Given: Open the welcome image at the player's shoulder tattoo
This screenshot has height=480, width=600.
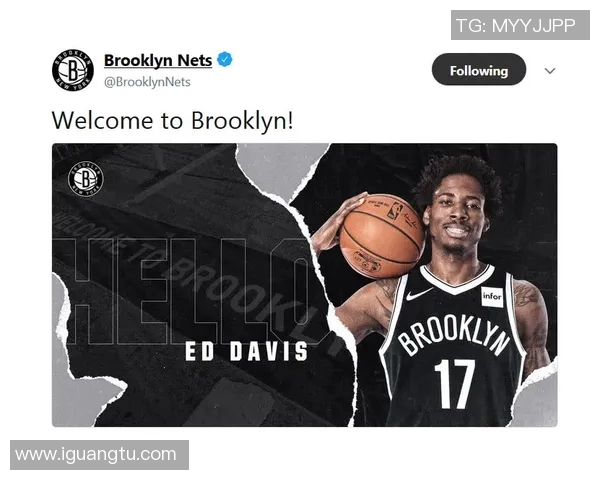Looking at the screenshot, I should 528,295.
